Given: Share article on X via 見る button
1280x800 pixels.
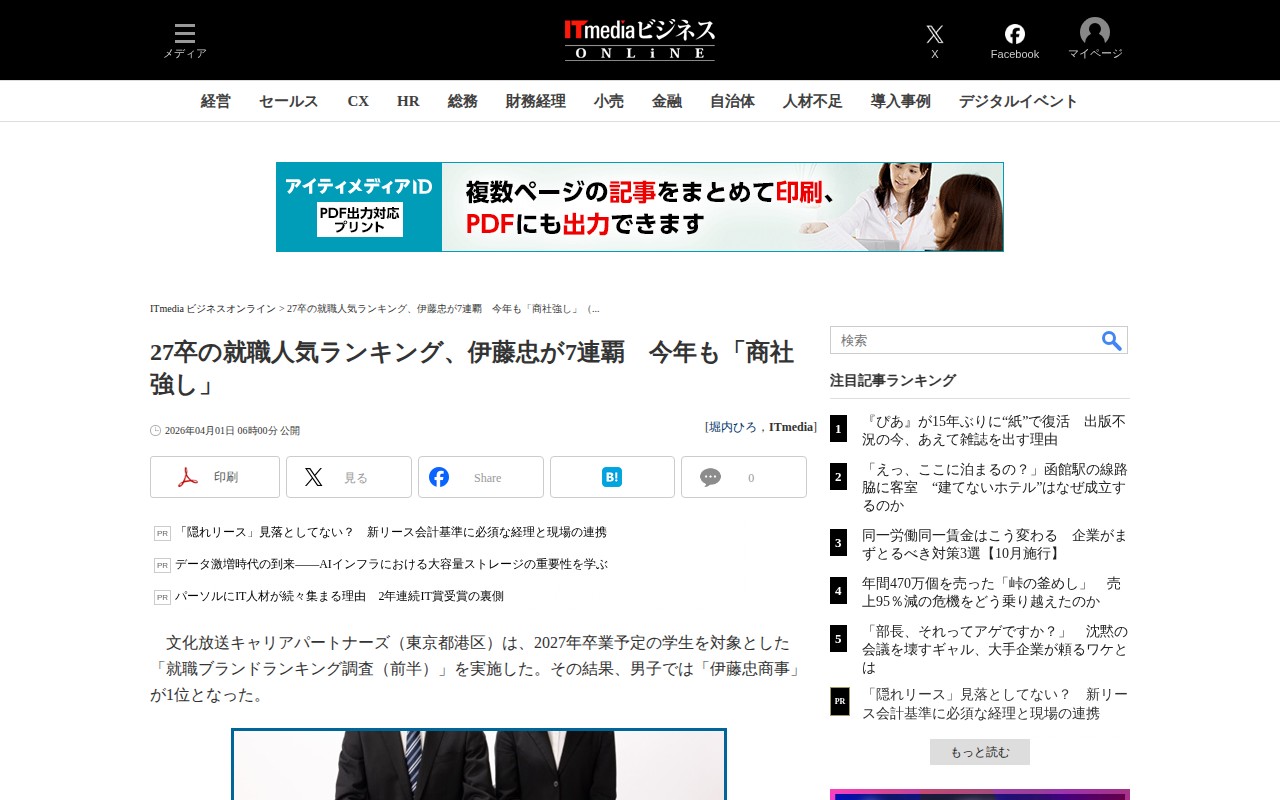Looking at the screenshot, I should click(x=349, y=477).
